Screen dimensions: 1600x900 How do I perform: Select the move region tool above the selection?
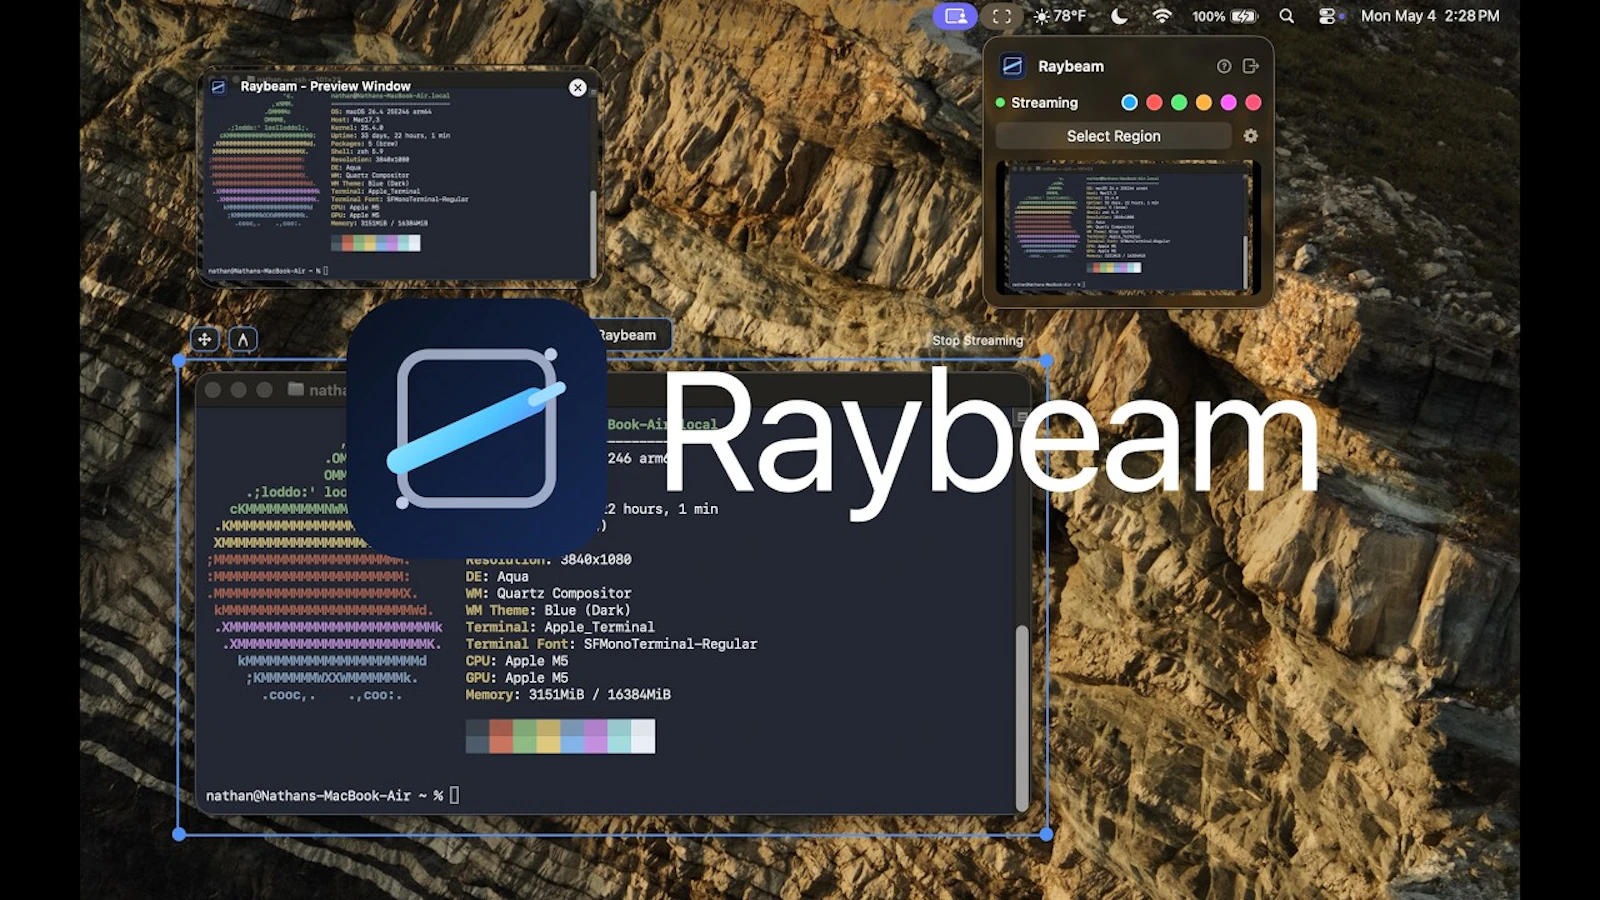tap(204, 339)
